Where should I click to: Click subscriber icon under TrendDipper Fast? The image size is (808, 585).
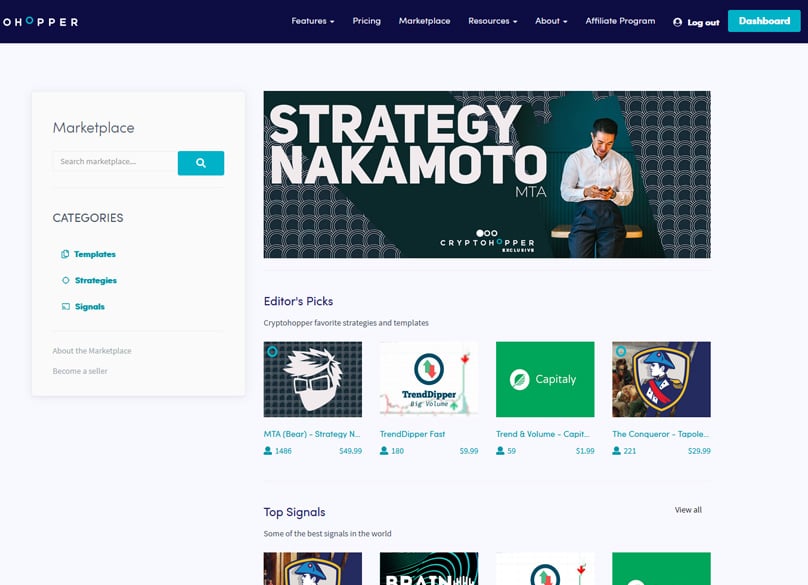tap(384, 451)
